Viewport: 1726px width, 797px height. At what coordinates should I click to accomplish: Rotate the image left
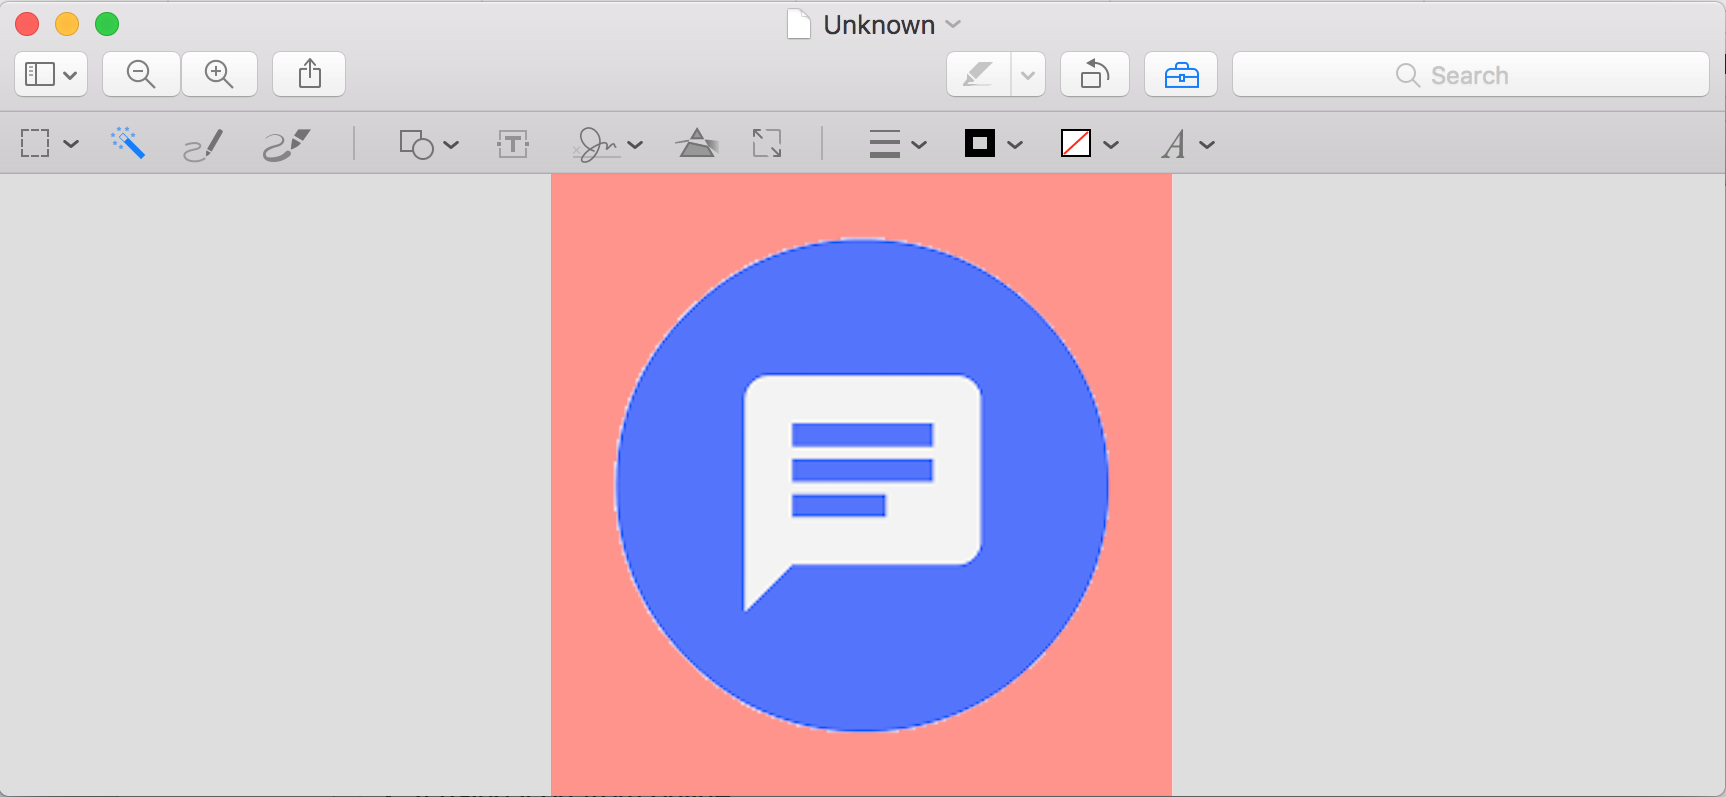[x=1095, y=75]
